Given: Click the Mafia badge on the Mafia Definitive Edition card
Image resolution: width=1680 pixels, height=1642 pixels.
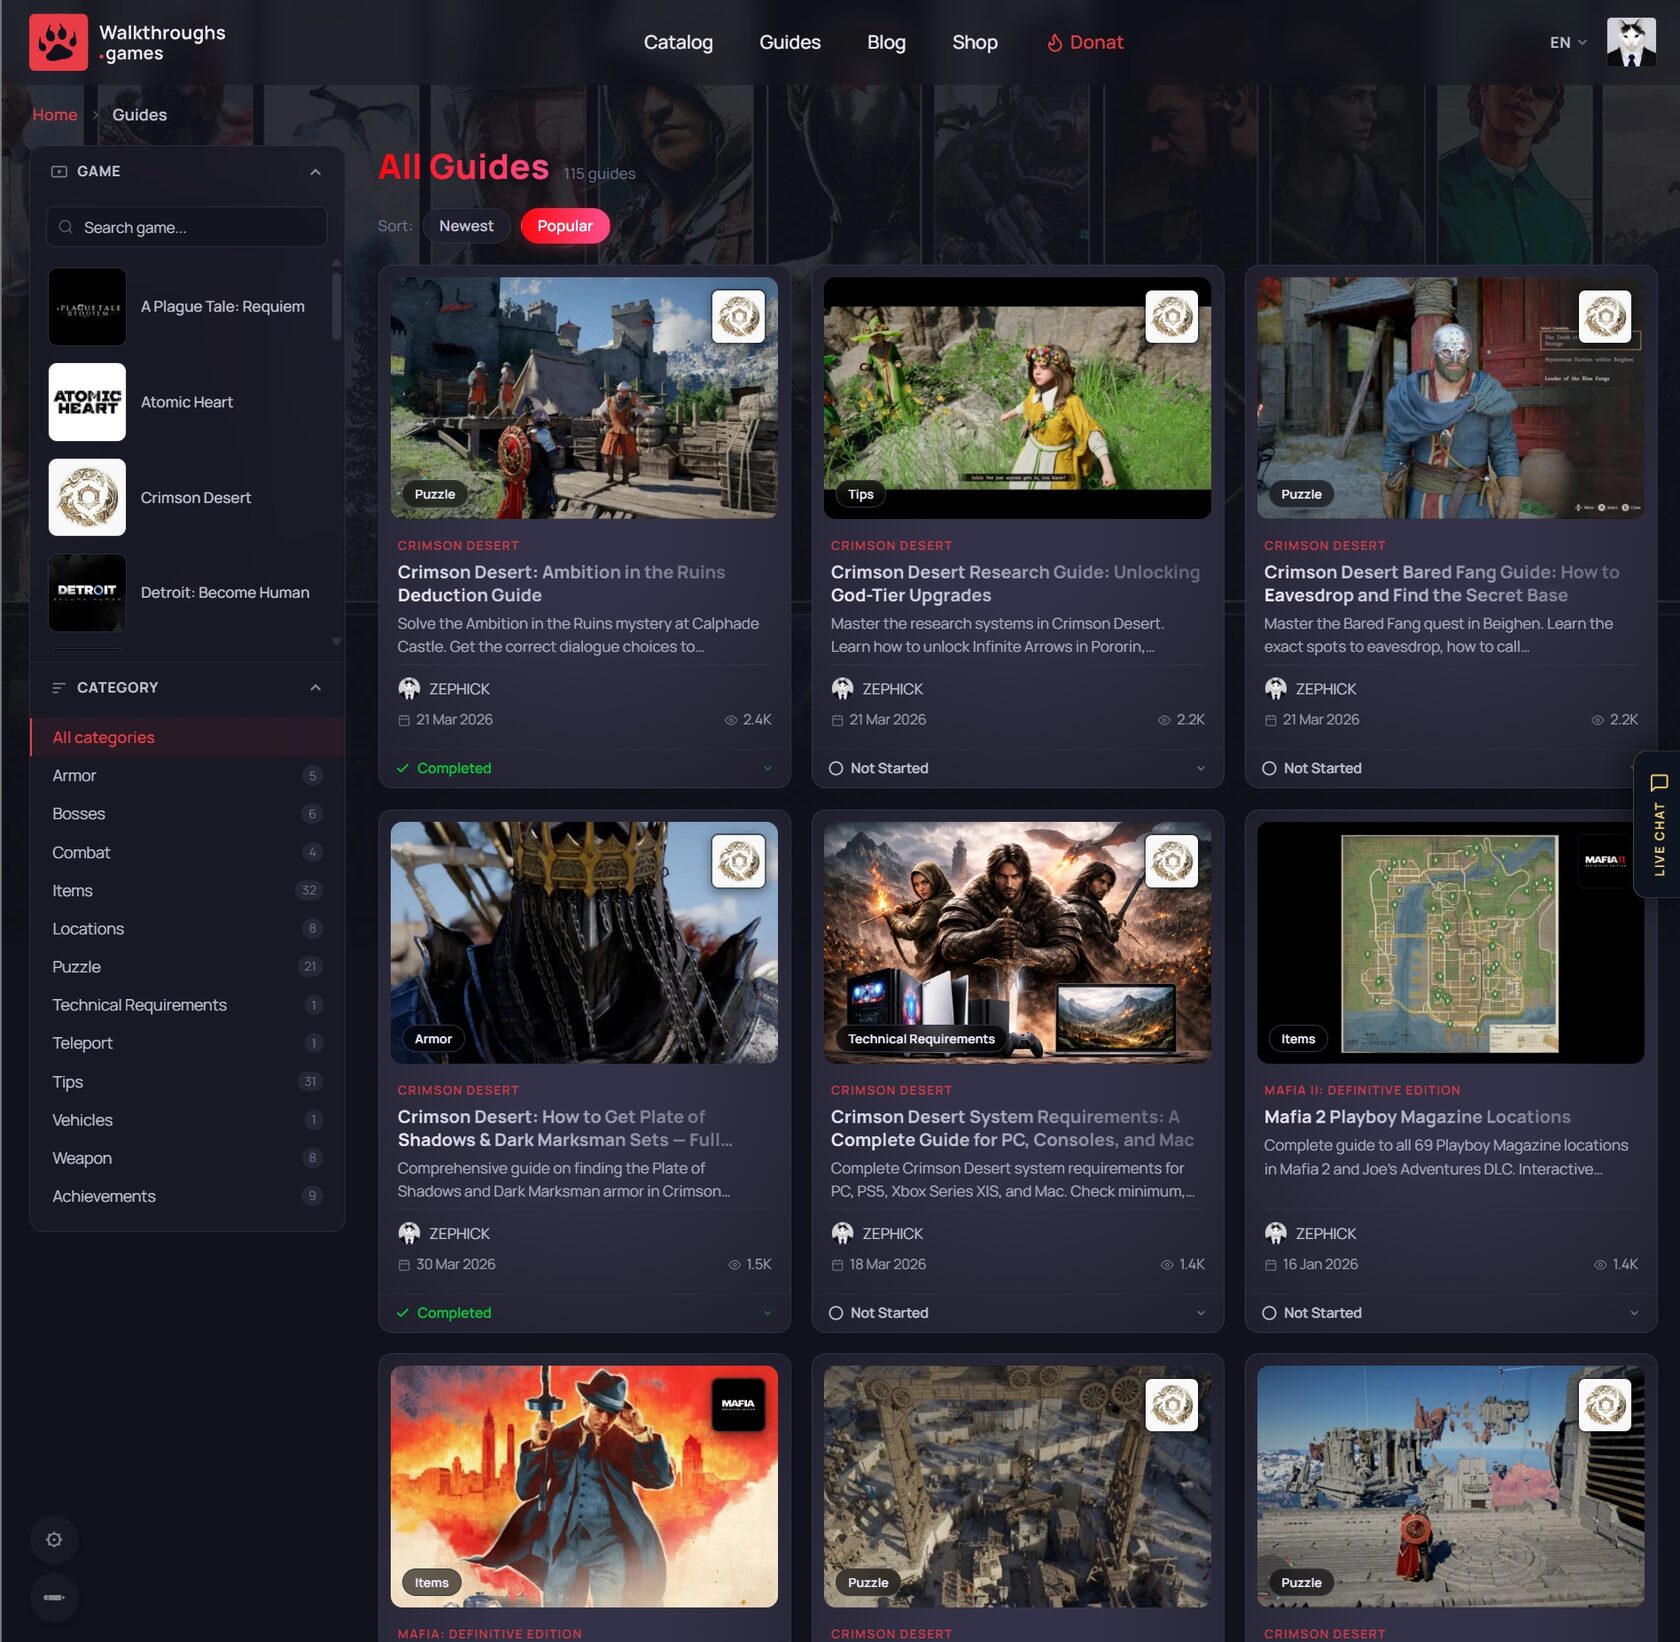Looking at the screenshot, I should click(738, 1405).
